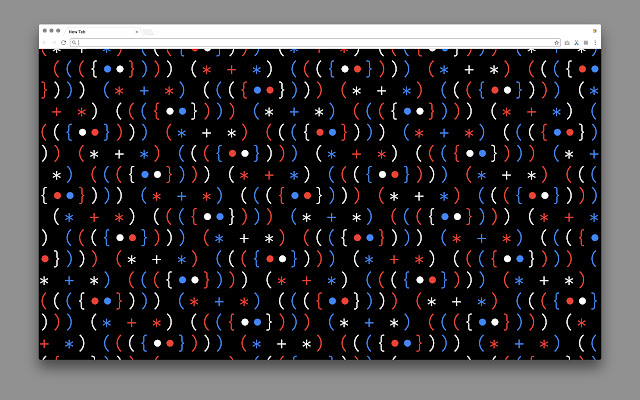Open the three-dot browser menu
The width and height of the screenshot is (640, 400).
(595, 42)
